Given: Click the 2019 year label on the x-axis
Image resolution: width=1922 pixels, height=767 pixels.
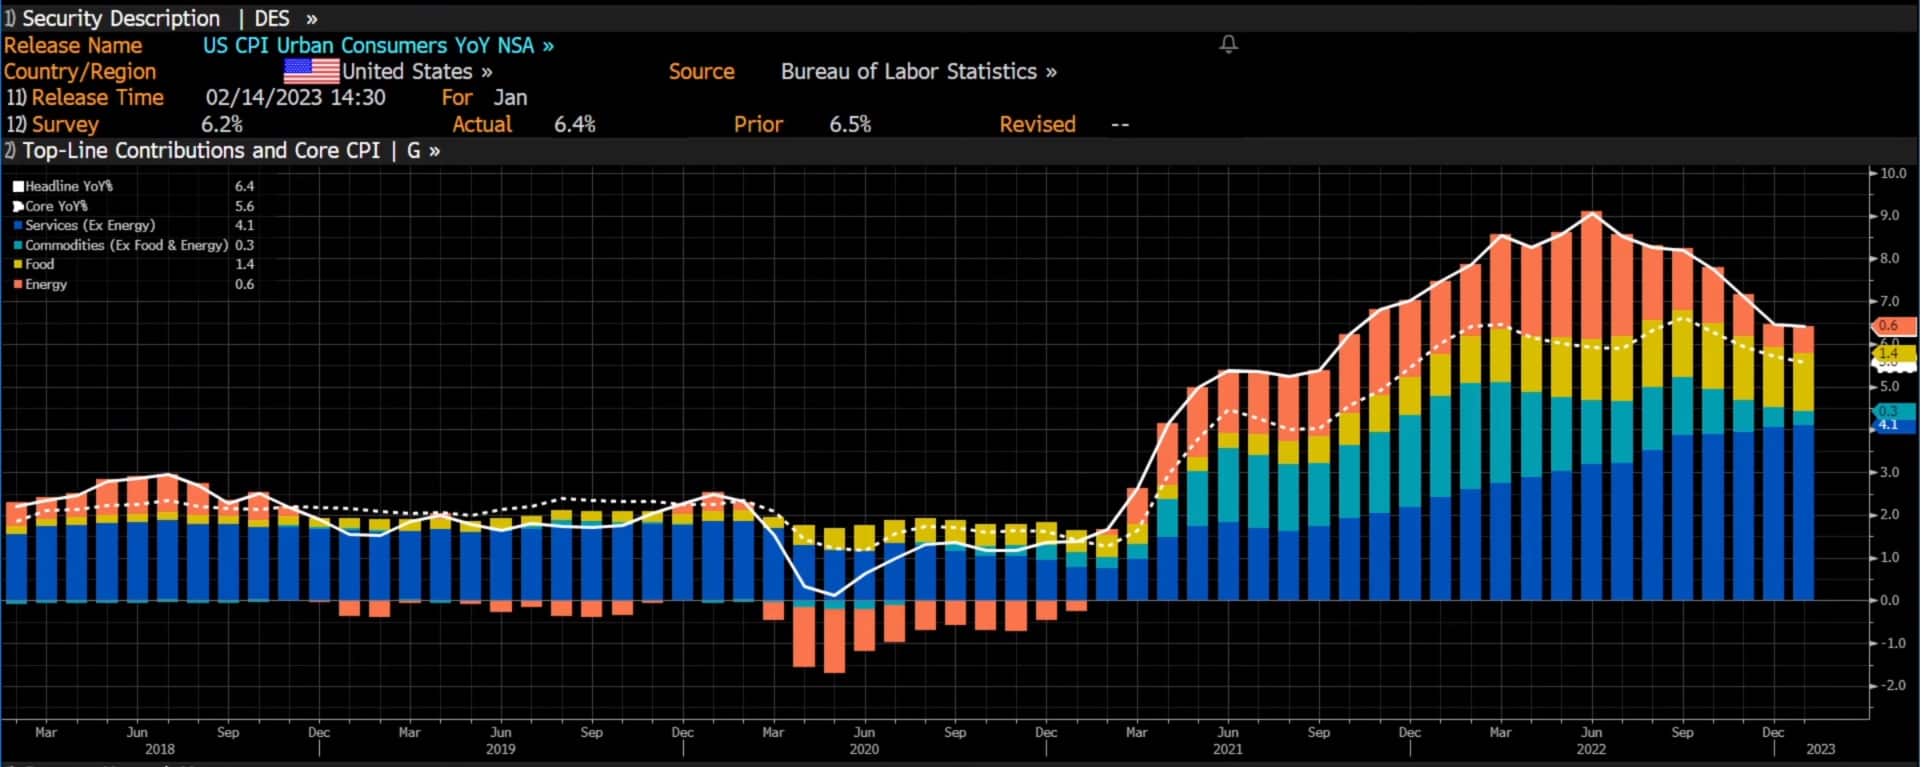Looking at the screenshot, I should (x=501, y=749).
